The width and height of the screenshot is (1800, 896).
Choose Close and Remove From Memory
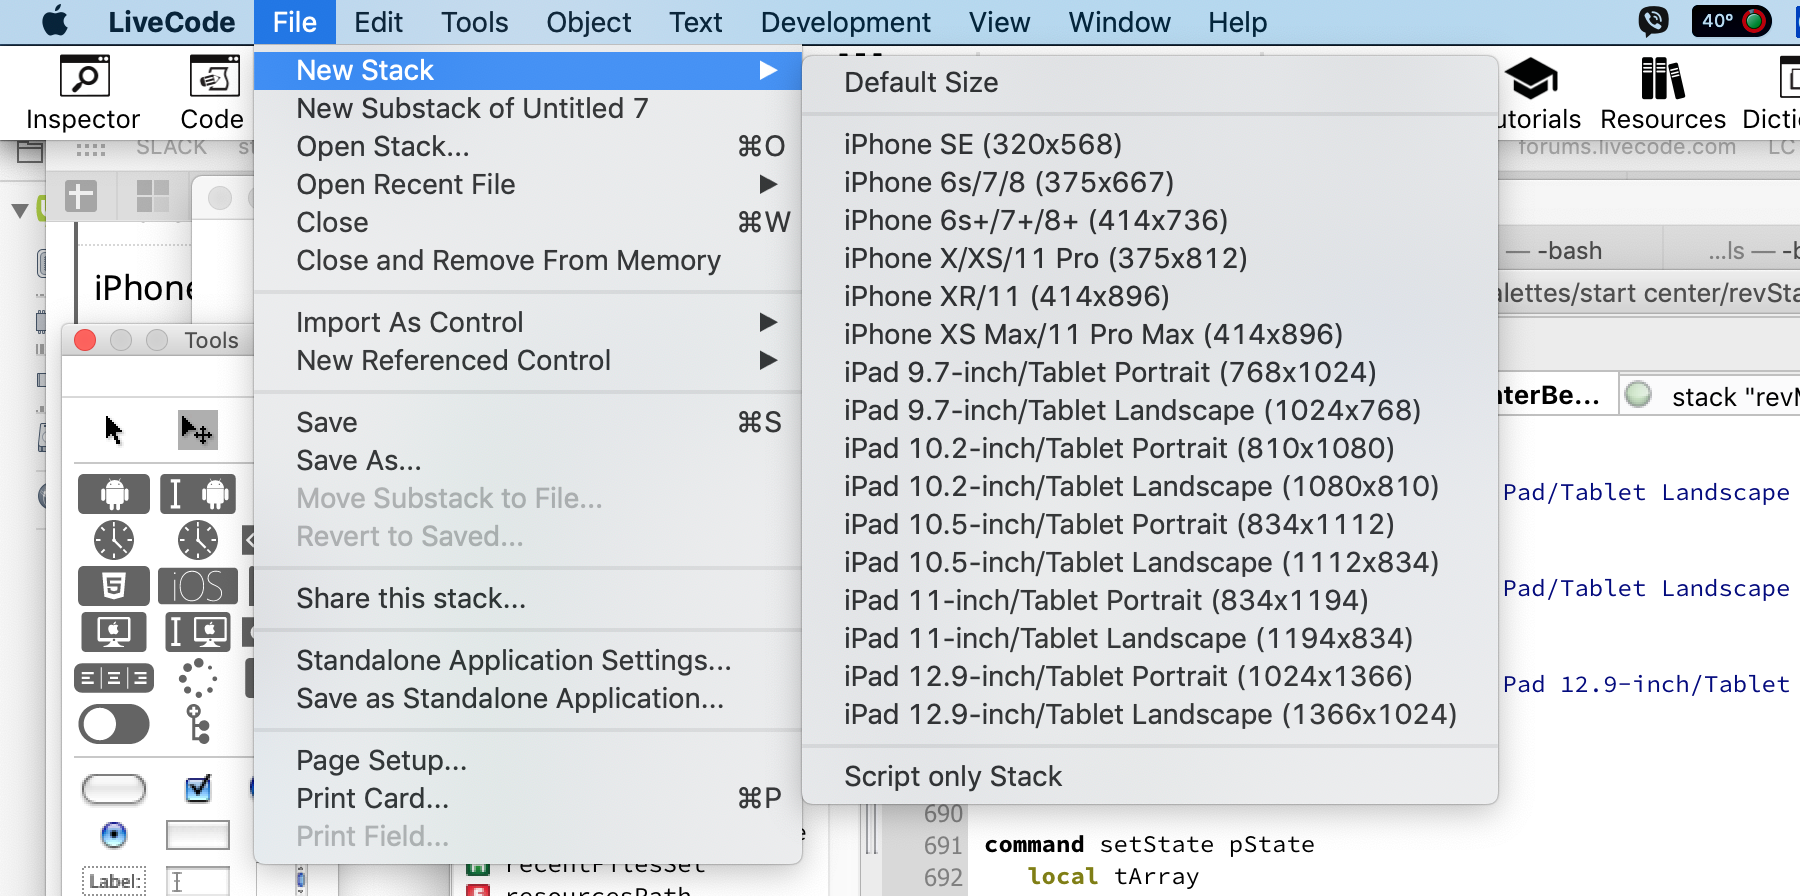click(x=528, y=260)
